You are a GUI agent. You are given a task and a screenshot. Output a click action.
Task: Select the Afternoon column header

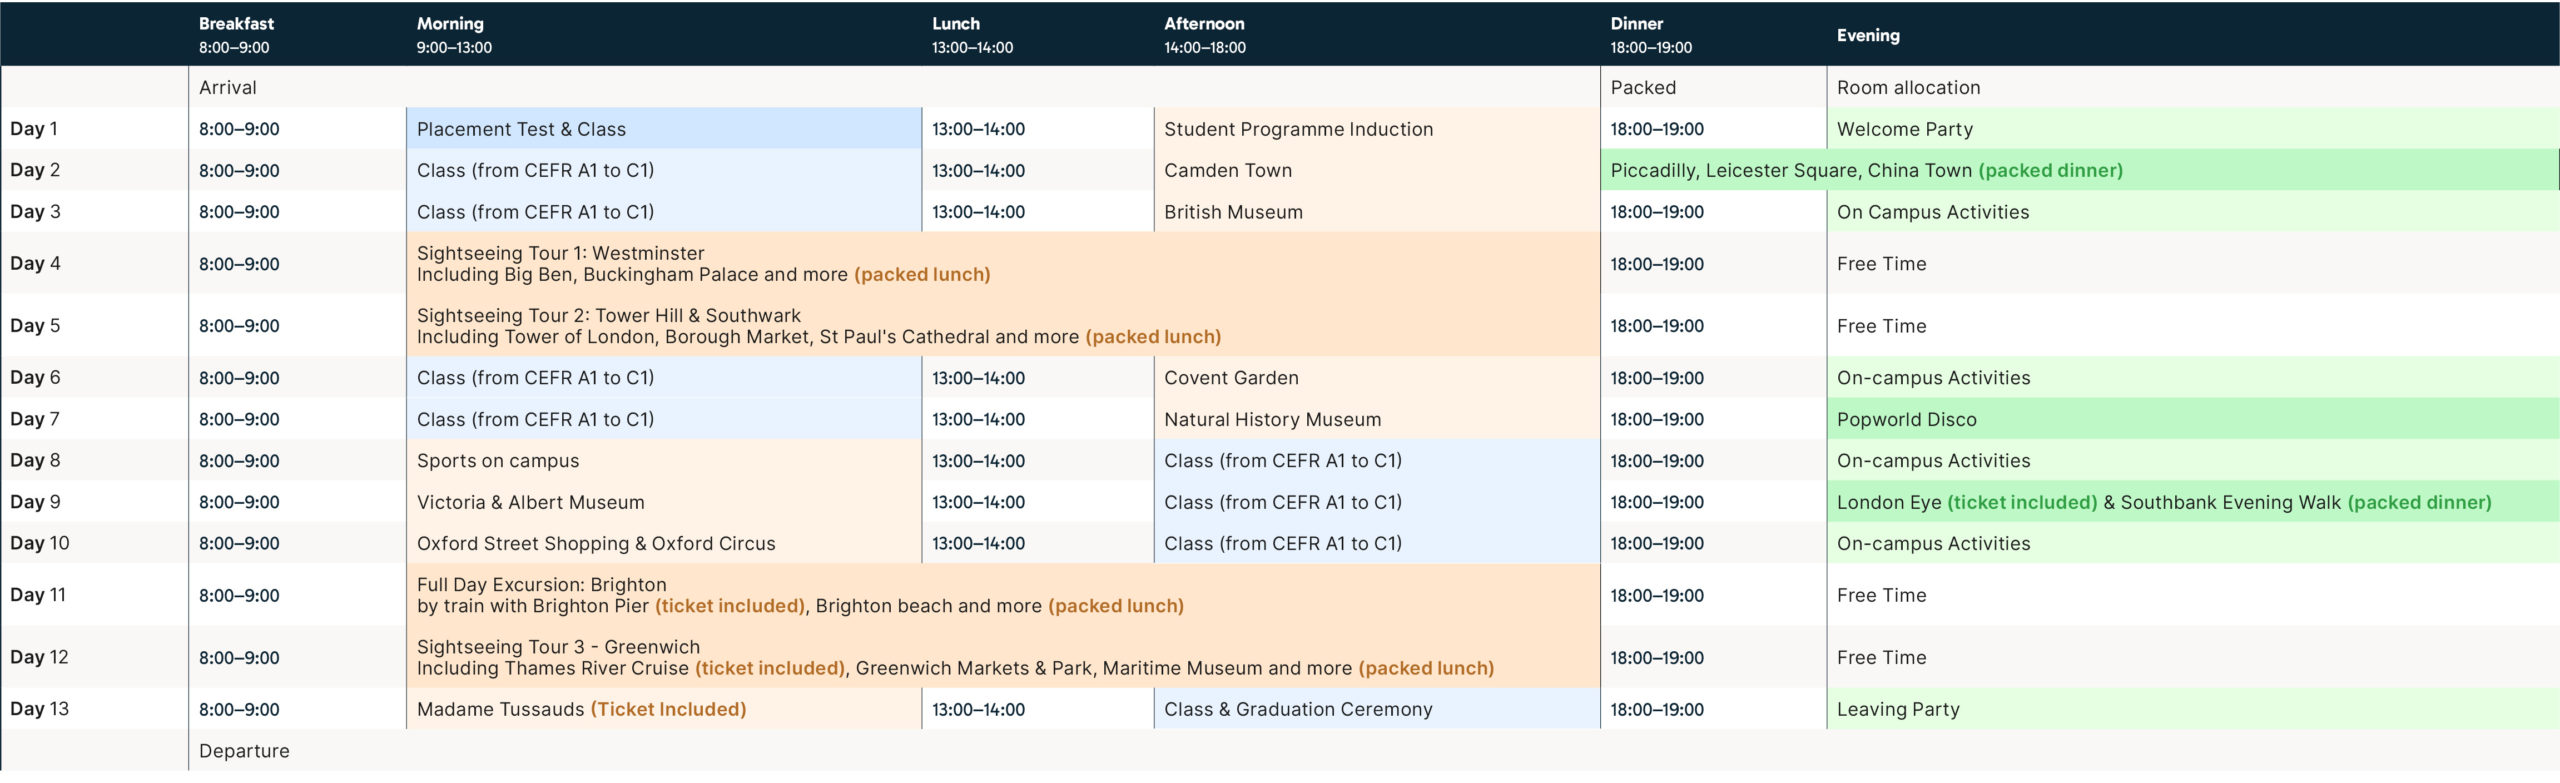[1204, 34]
